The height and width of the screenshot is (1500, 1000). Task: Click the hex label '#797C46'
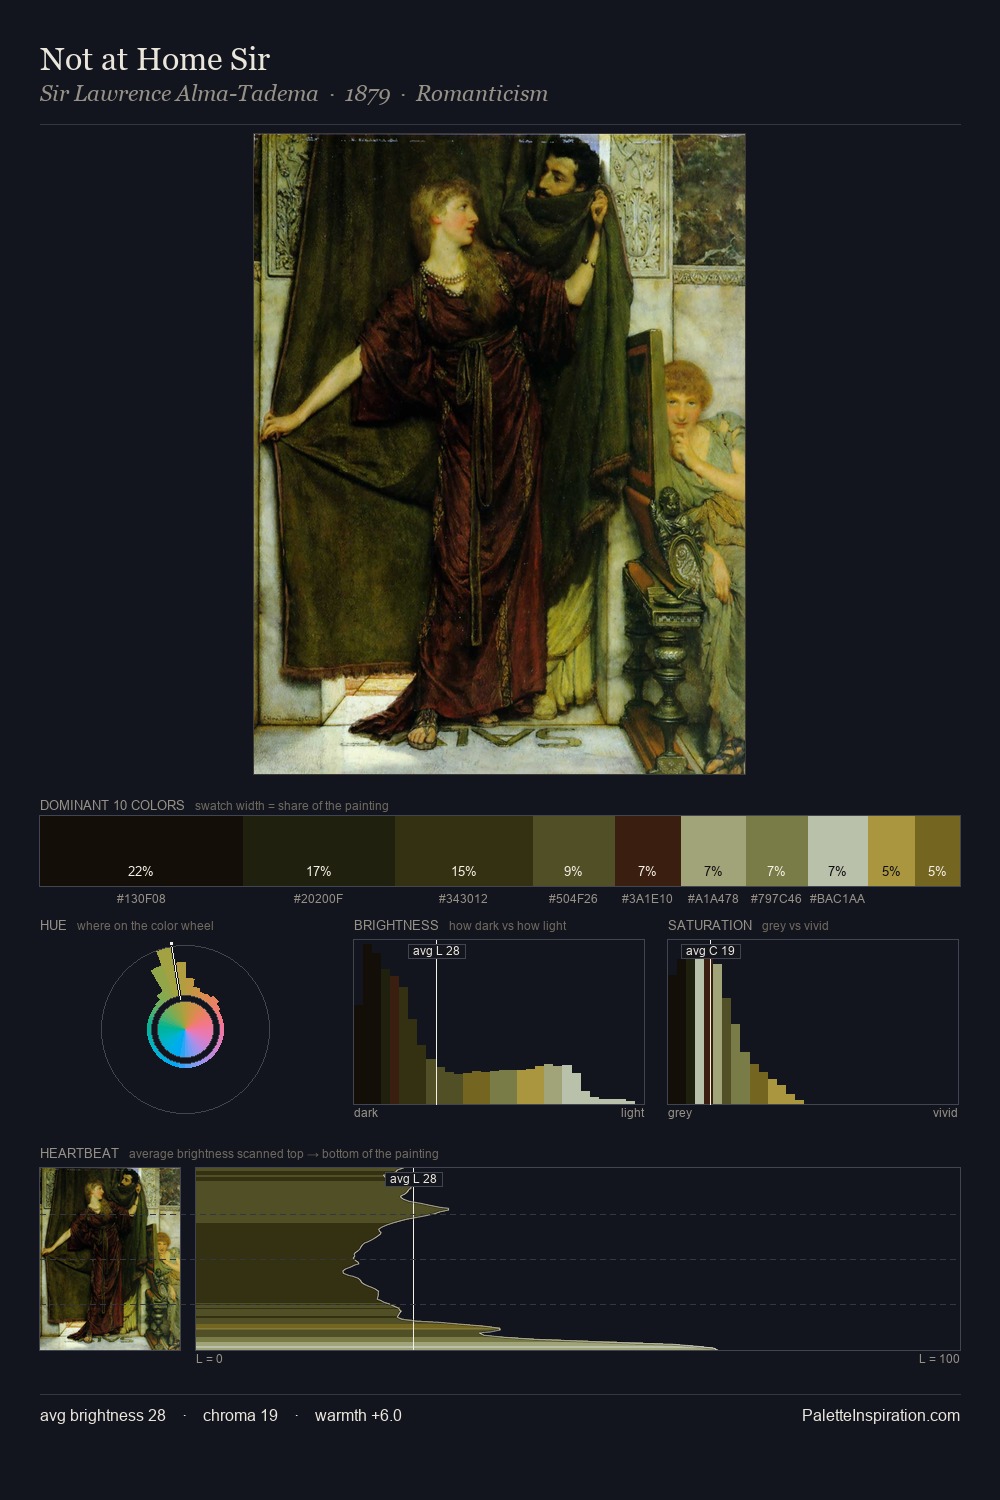point(776,899)
